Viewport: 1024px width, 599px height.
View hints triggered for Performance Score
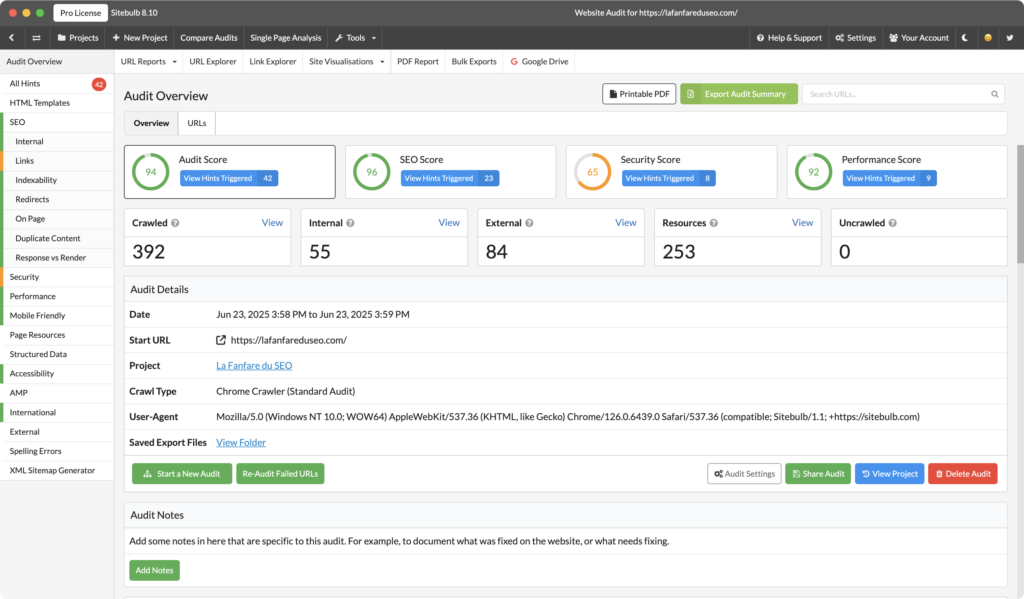[x=889, y=178]
